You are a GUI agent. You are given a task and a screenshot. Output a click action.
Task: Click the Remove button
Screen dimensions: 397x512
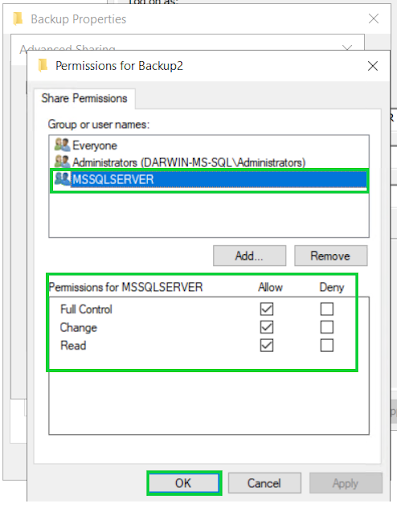click(x=331, y=256)
